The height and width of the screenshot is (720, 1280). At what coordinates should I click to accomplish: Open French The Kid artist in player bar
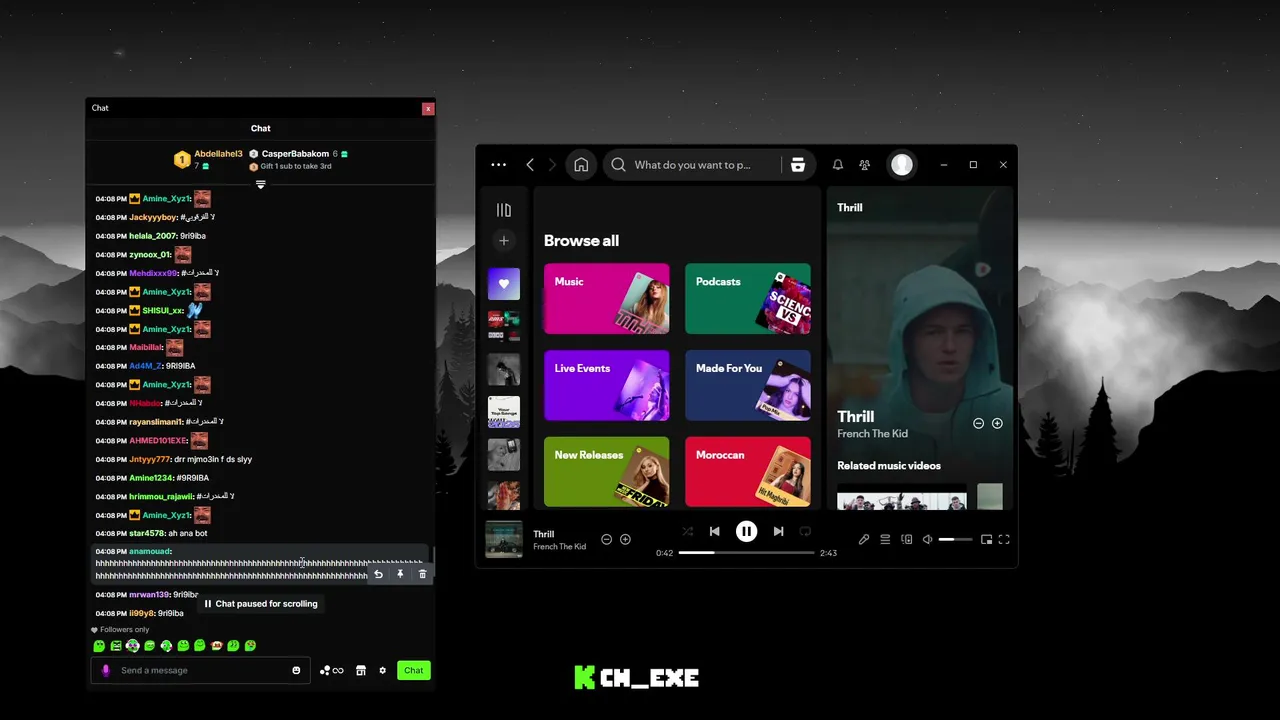(x=559, y=547)
